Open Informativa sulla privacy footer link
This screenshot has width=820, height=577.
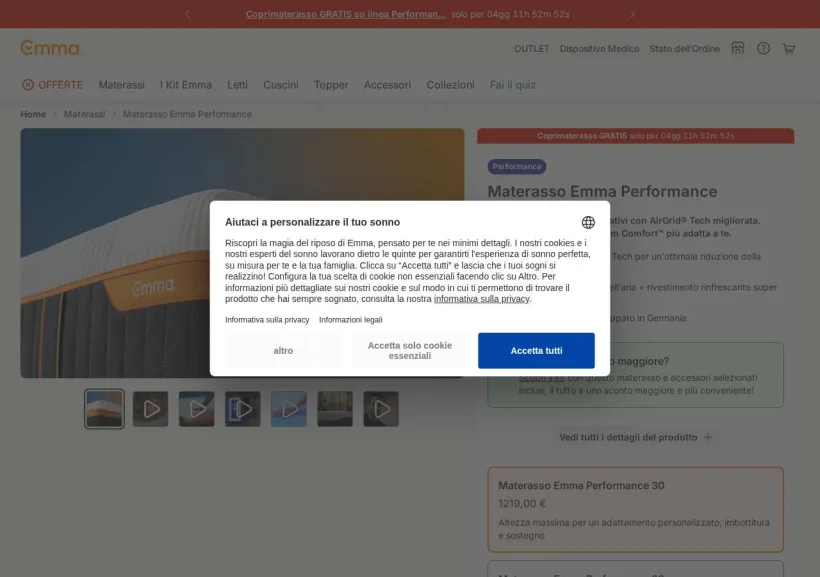click(x=267, y=320)
